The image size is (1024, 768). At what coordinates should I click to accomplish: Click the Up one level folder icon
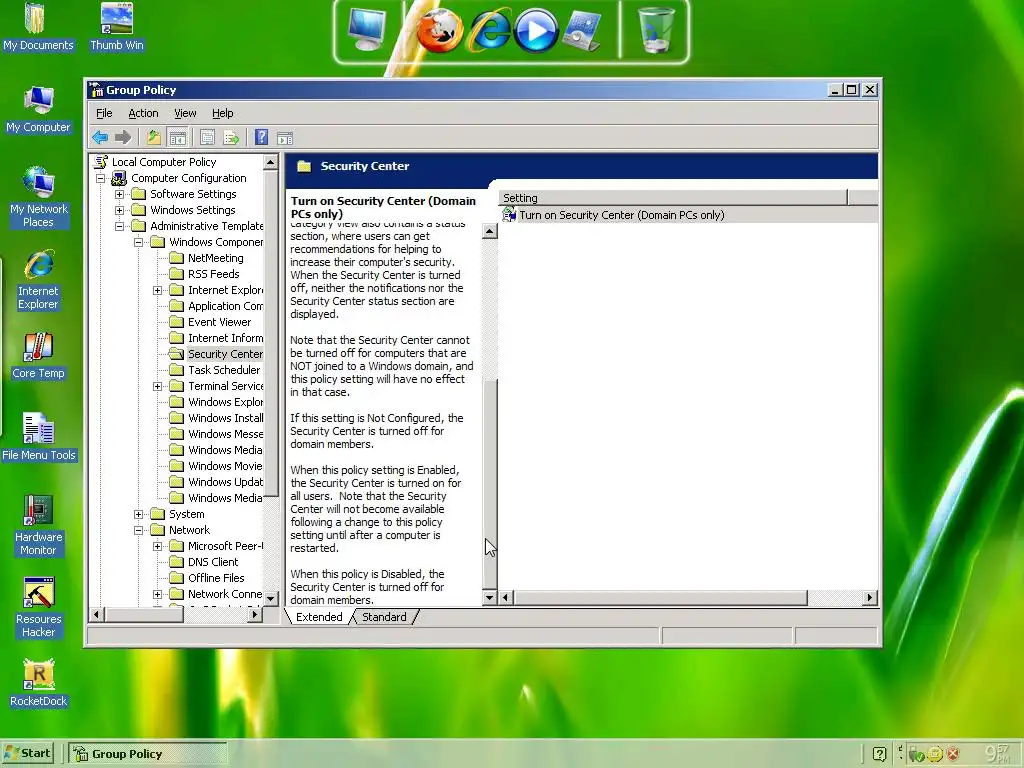[x=153, y=137]
